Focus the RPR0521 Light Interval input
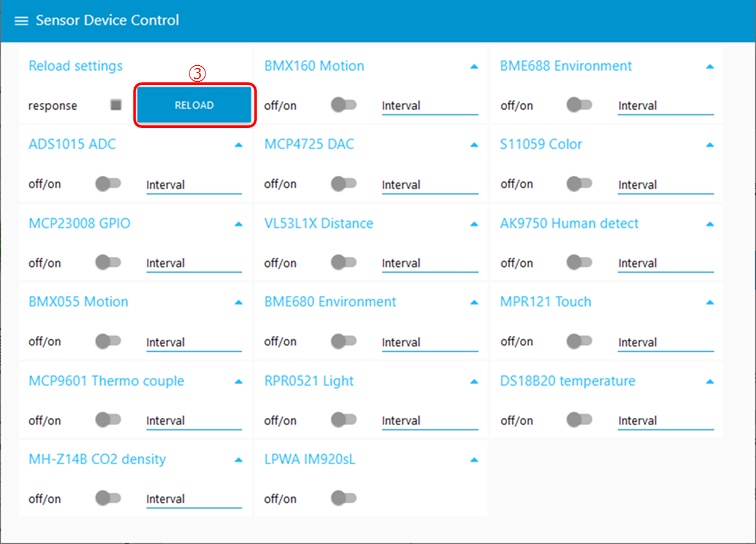The image size is (756, 544). 429,420
